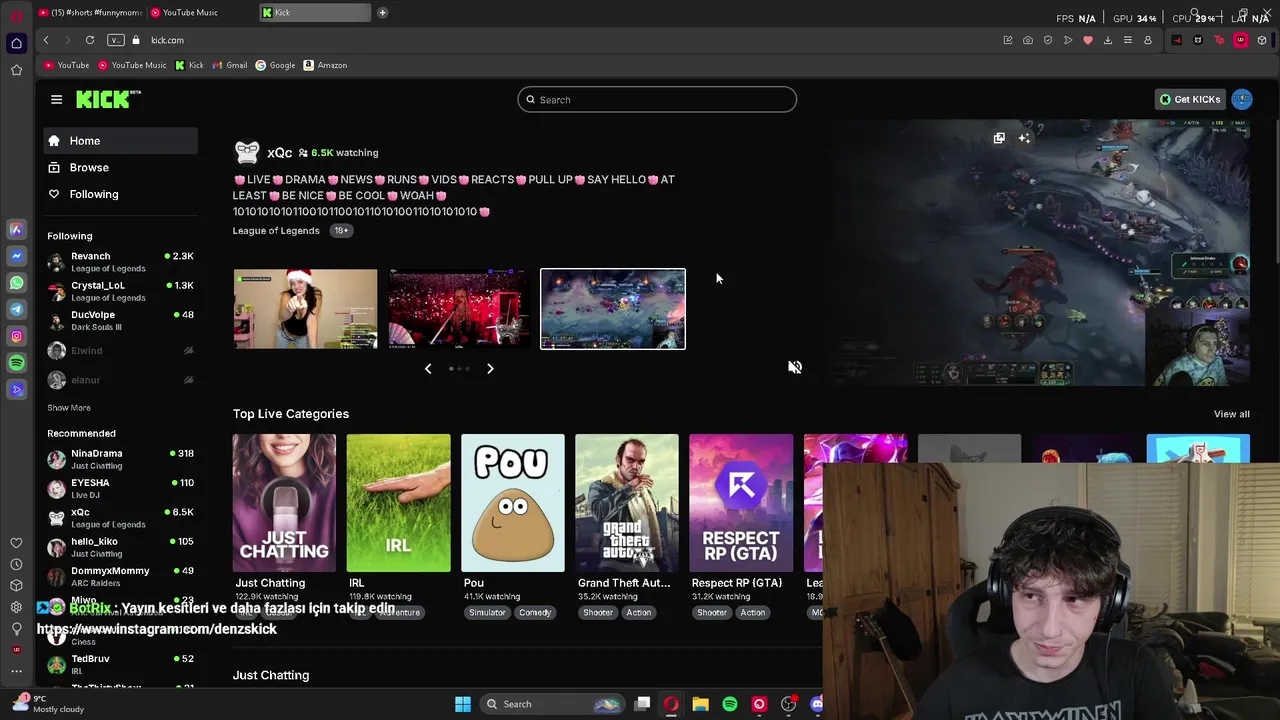Image resolution: width=1280 pixels, height=720 pixels.
Task: Click the Windows taskbar Search box
Action: coord(551,704)
